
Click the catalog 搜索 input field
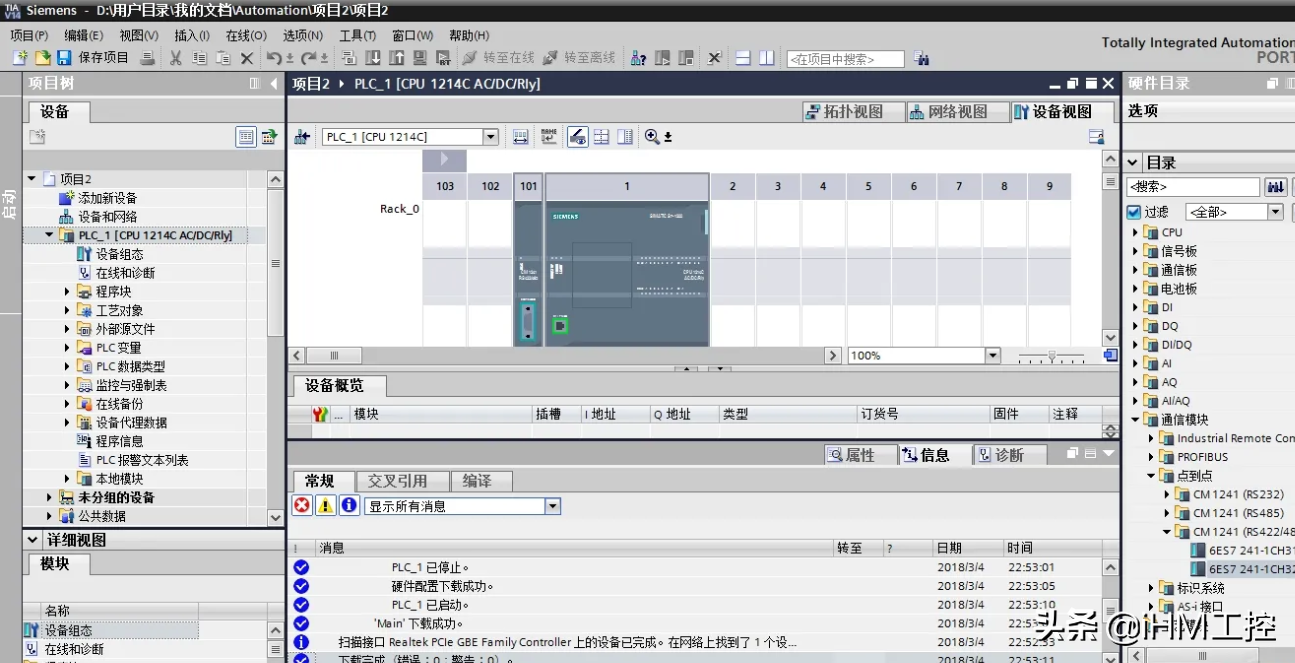point(1193,187)
